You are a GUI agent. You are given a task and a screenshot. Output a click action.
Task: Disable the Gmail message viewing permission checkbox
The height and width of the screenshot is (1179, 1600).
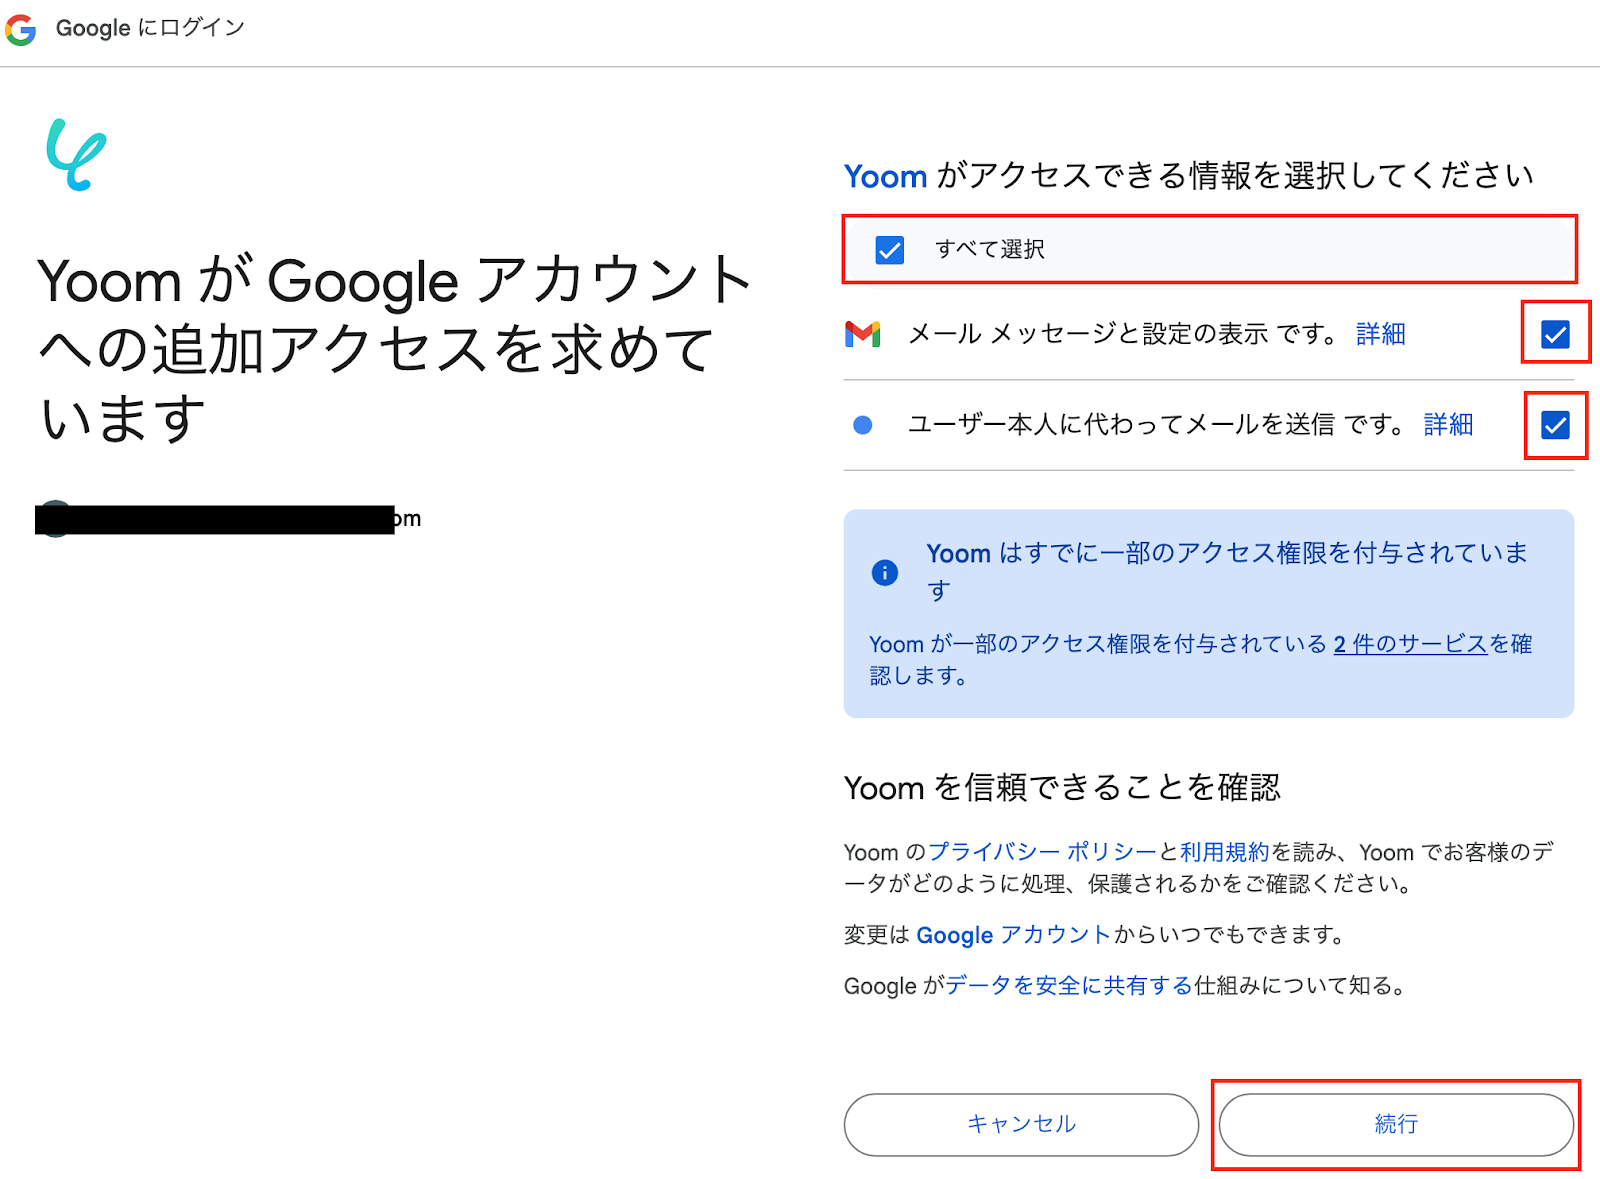coord(1554,334)
